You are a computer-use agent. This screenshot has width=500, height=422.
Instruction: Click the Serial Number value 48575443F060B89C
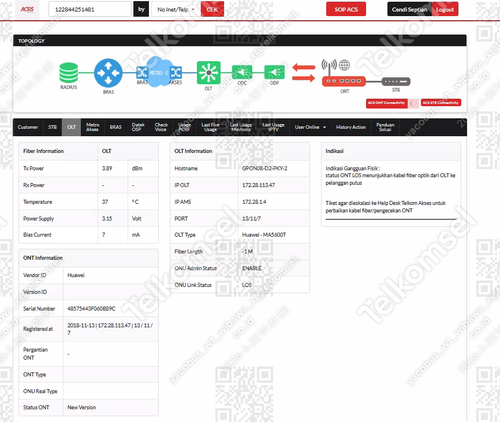pyautogui.click(x=91, y=309)
